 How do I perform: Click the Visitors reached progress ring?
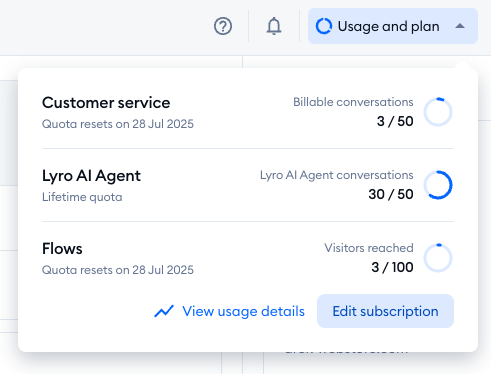438,258
